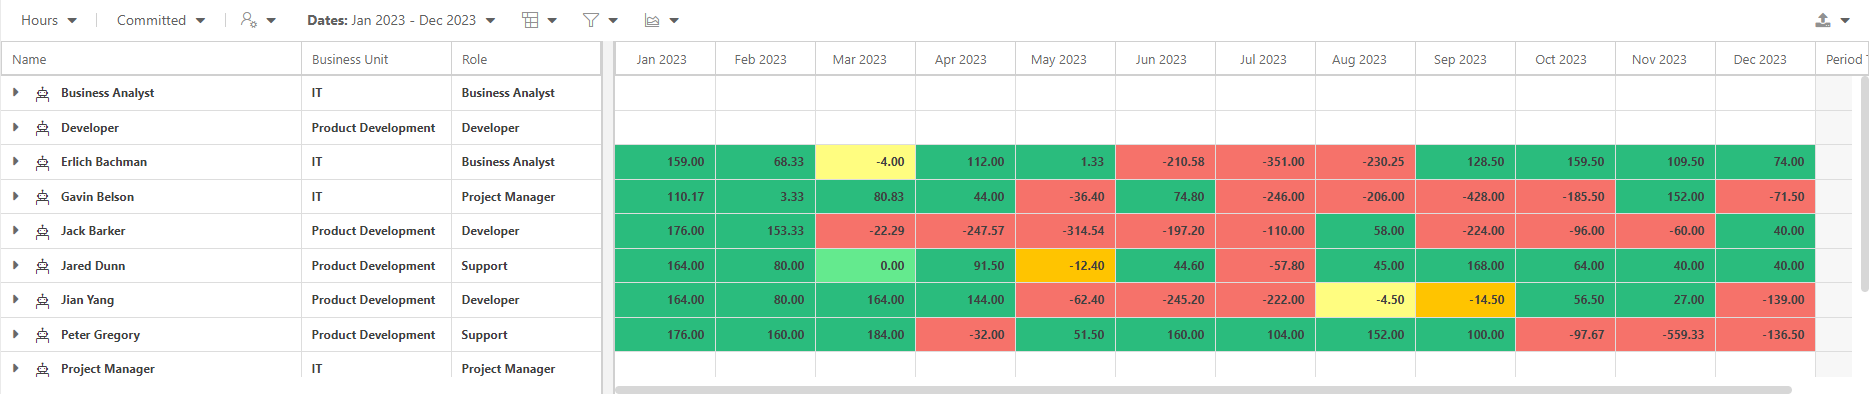Viewport: 1869px width, 394px height.
Task: Sort by the Business Unit column header
Action: point(376,59)
